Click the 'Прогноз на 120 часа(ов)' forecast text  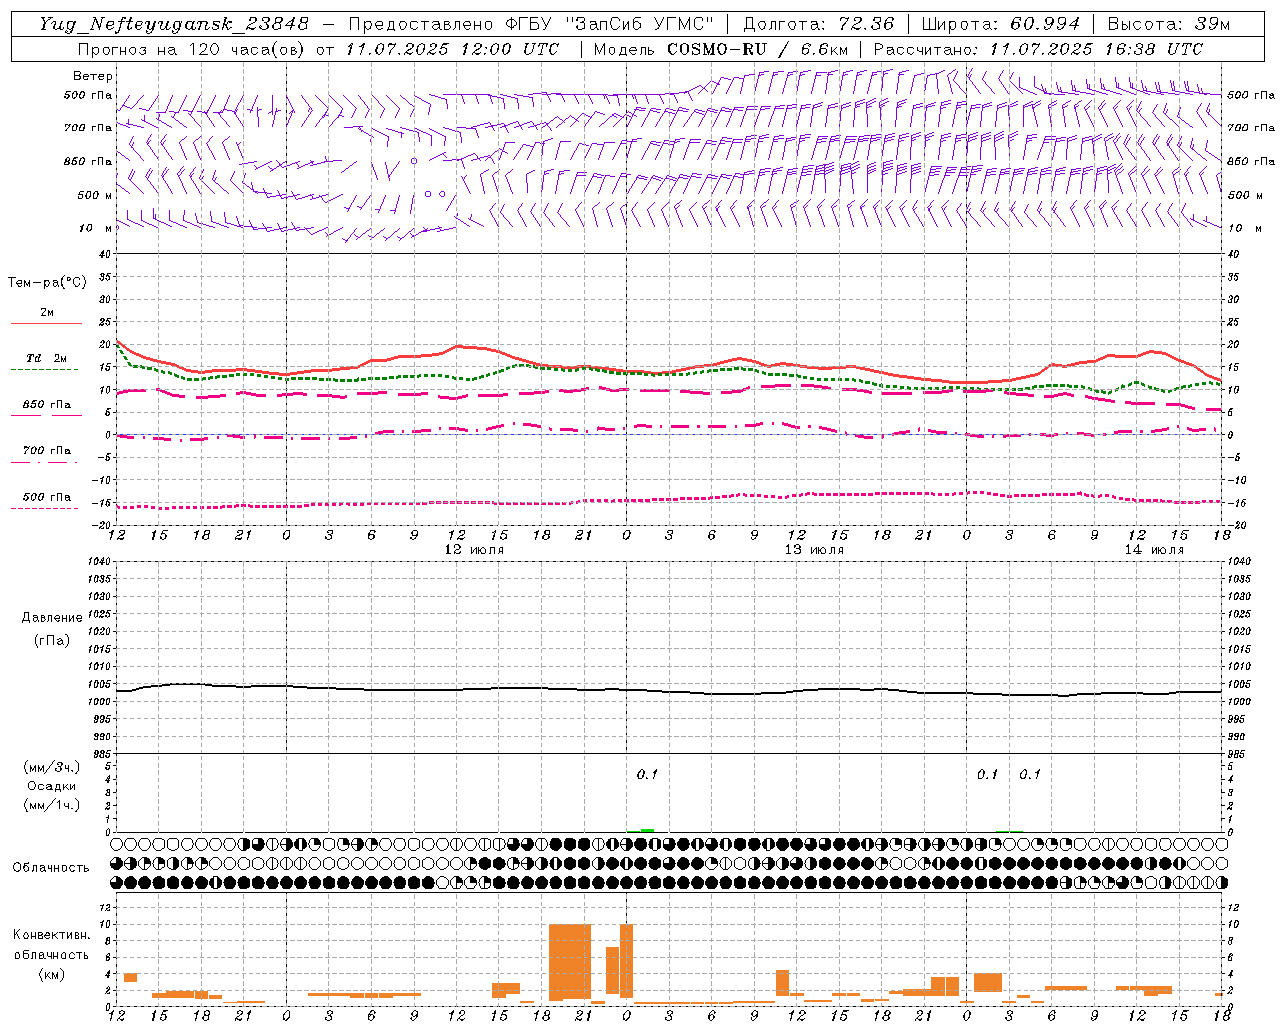coord(192,49)
